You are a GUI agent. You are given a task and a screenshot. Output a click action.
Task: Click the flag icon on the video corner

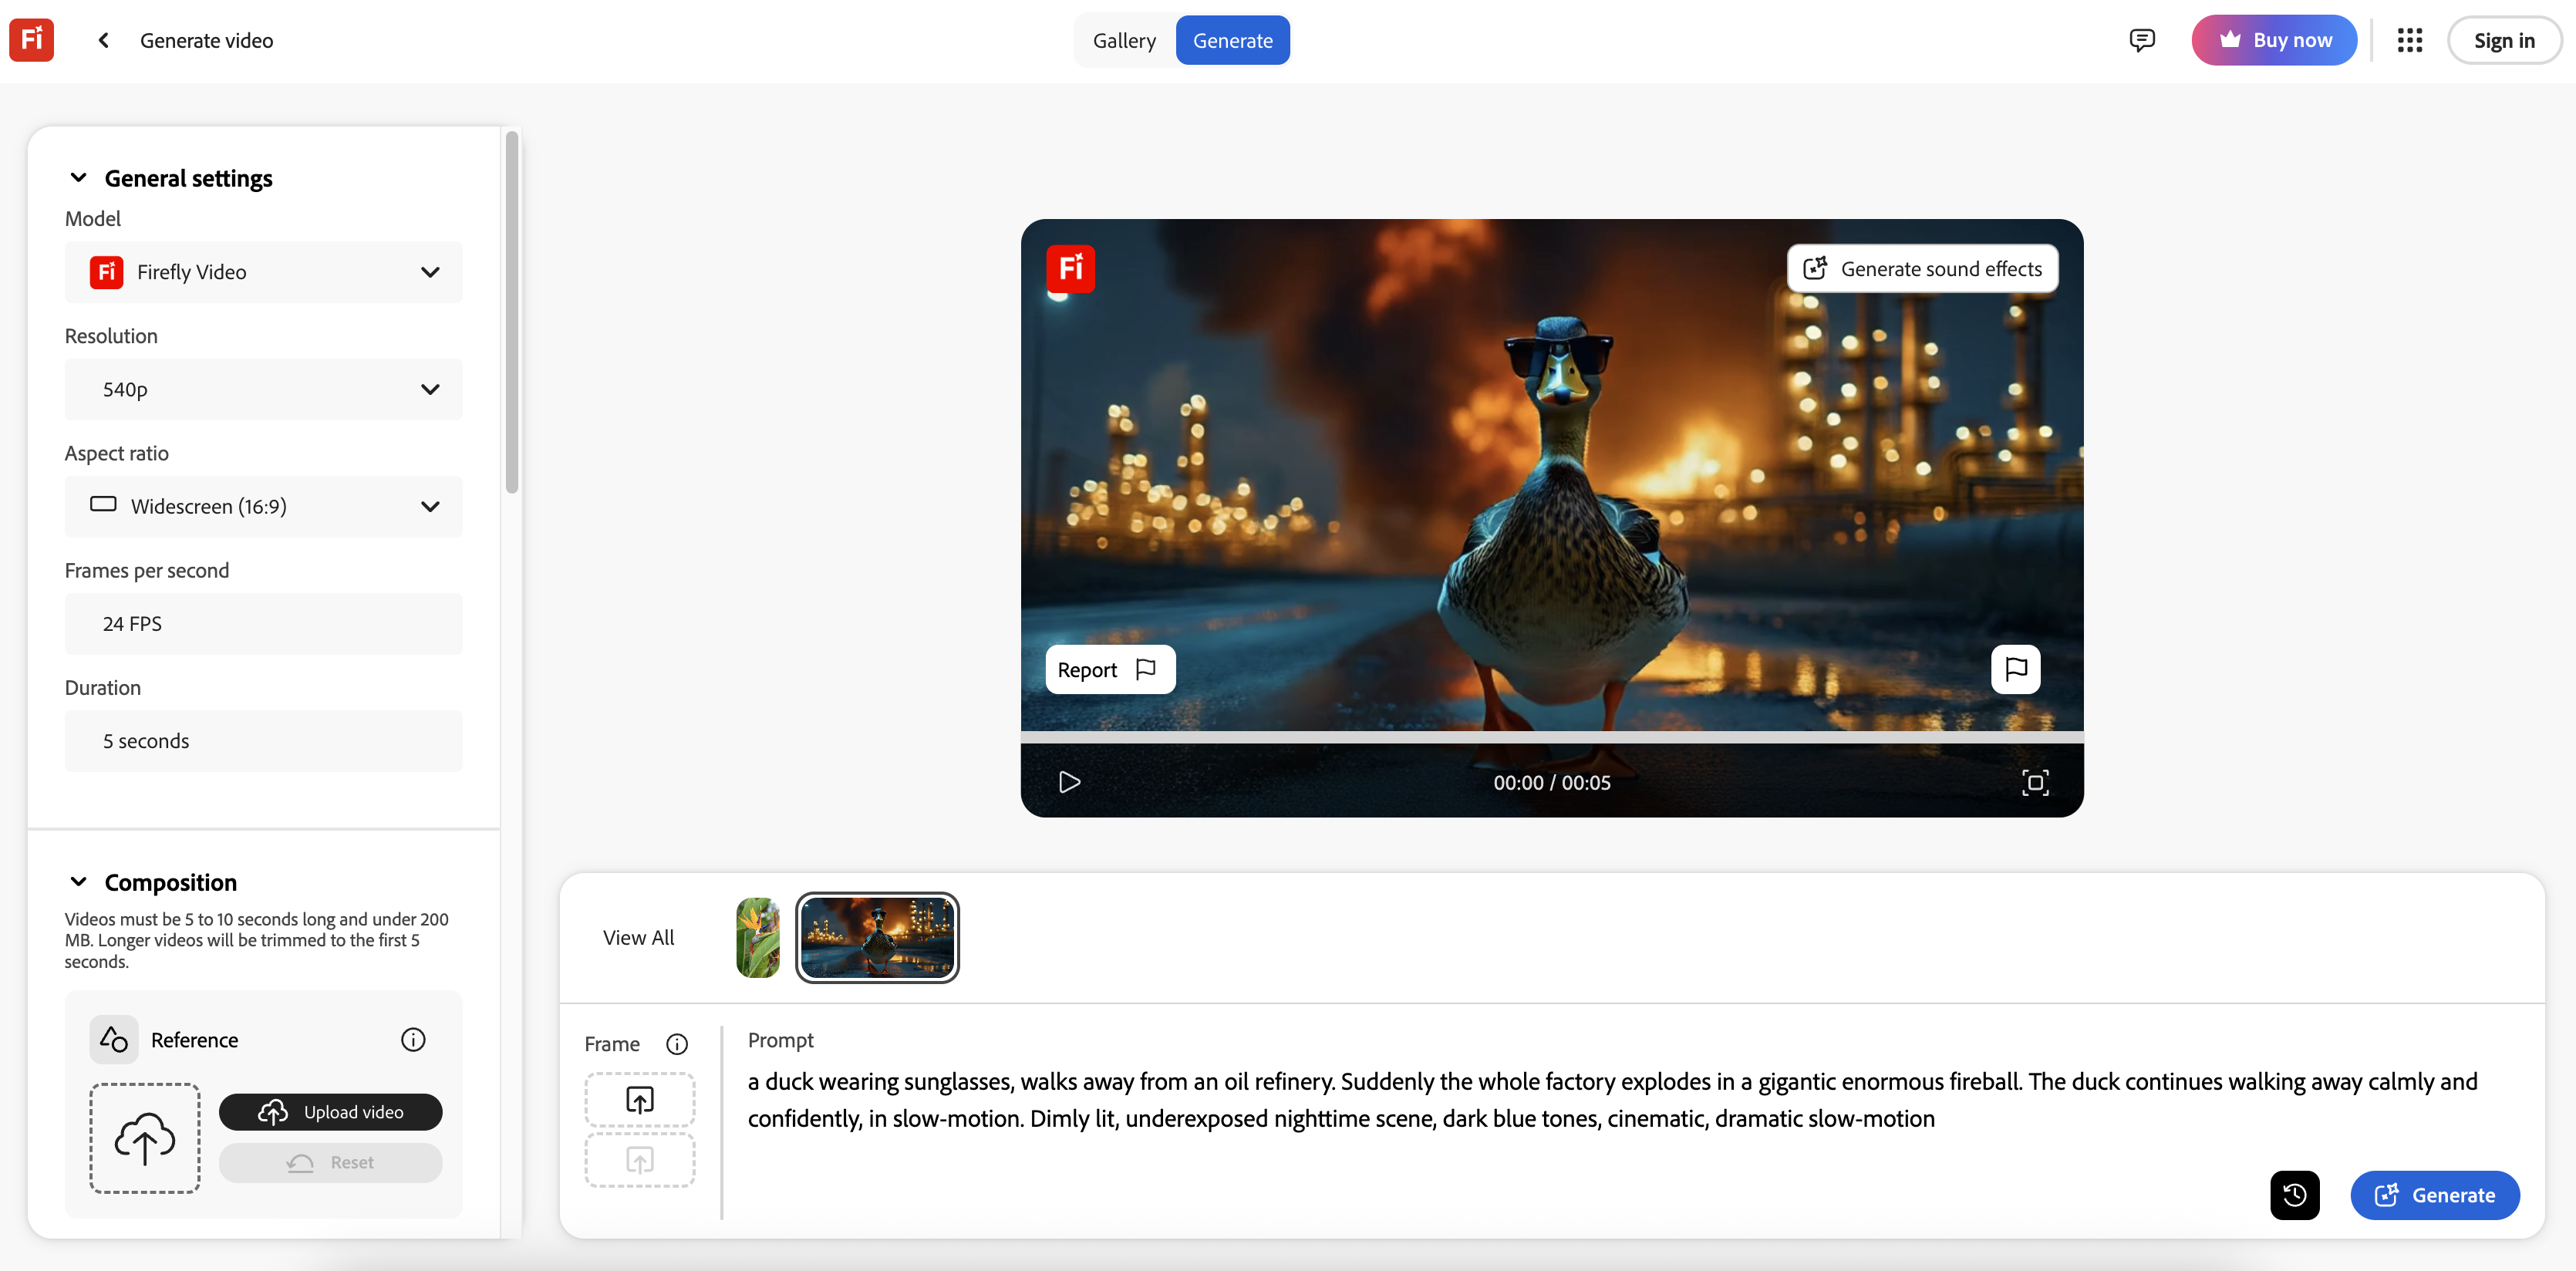(x=2016, y=669)
